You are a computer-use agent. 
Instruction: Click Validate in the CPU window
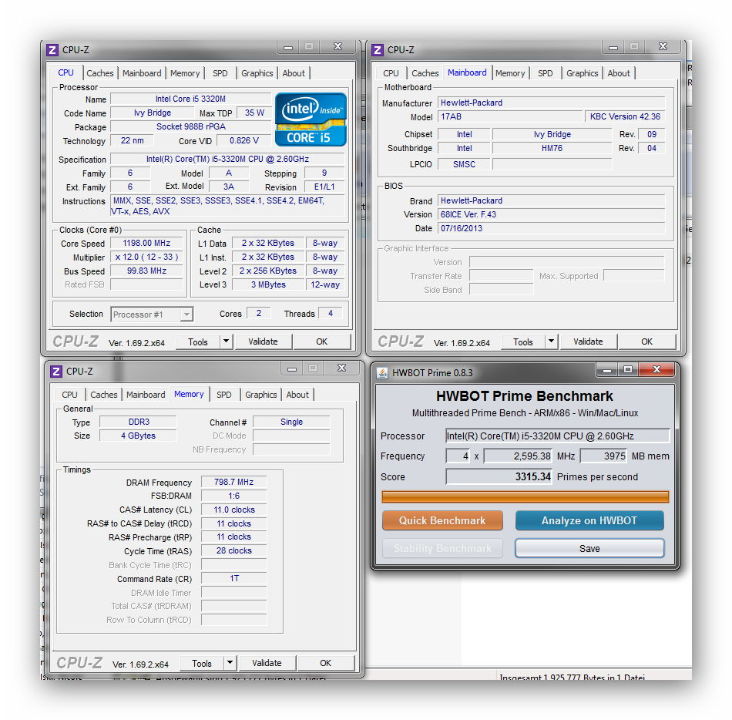pyautogui.click(x=263, y=342)
